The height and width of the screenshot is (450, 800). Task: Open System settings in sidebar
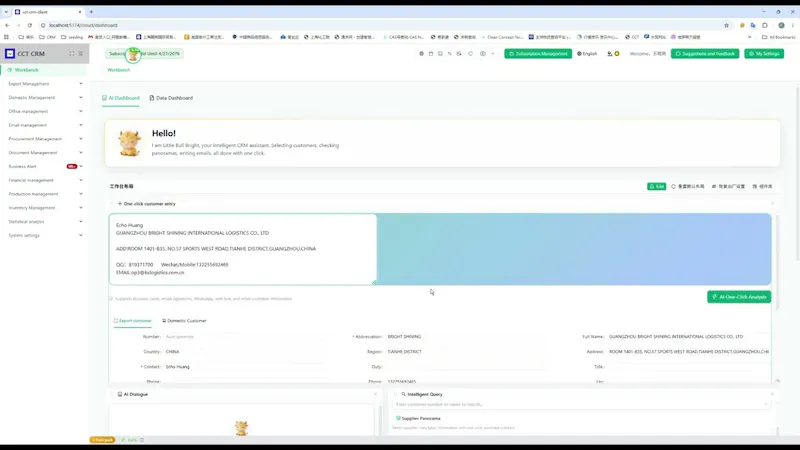[44, 235]
